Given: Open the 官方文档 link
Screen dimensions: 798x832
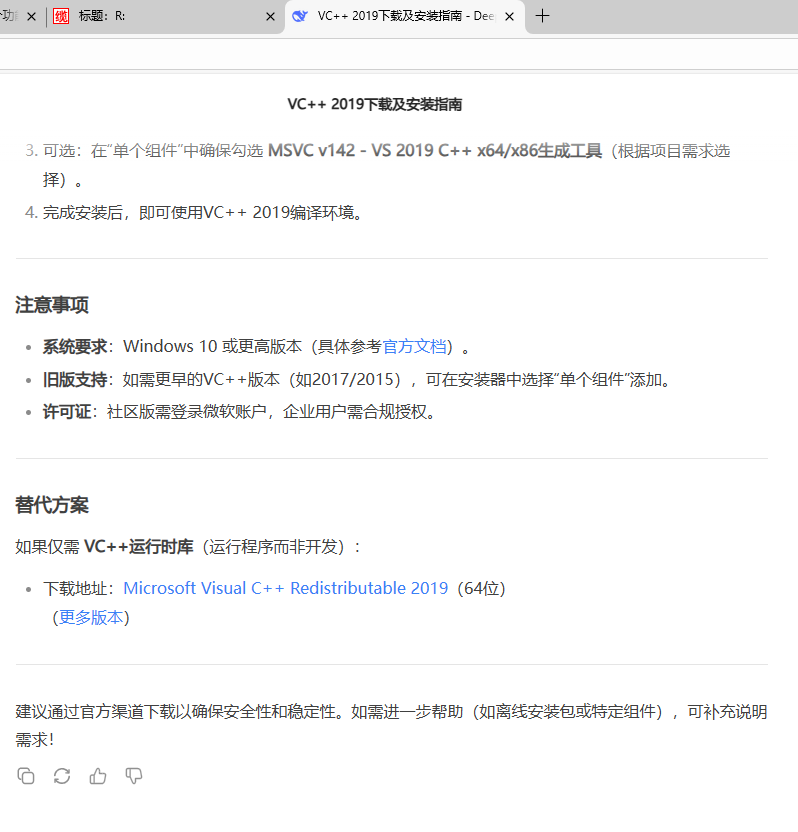Looking at the screenshot, I should pos(414,347).
